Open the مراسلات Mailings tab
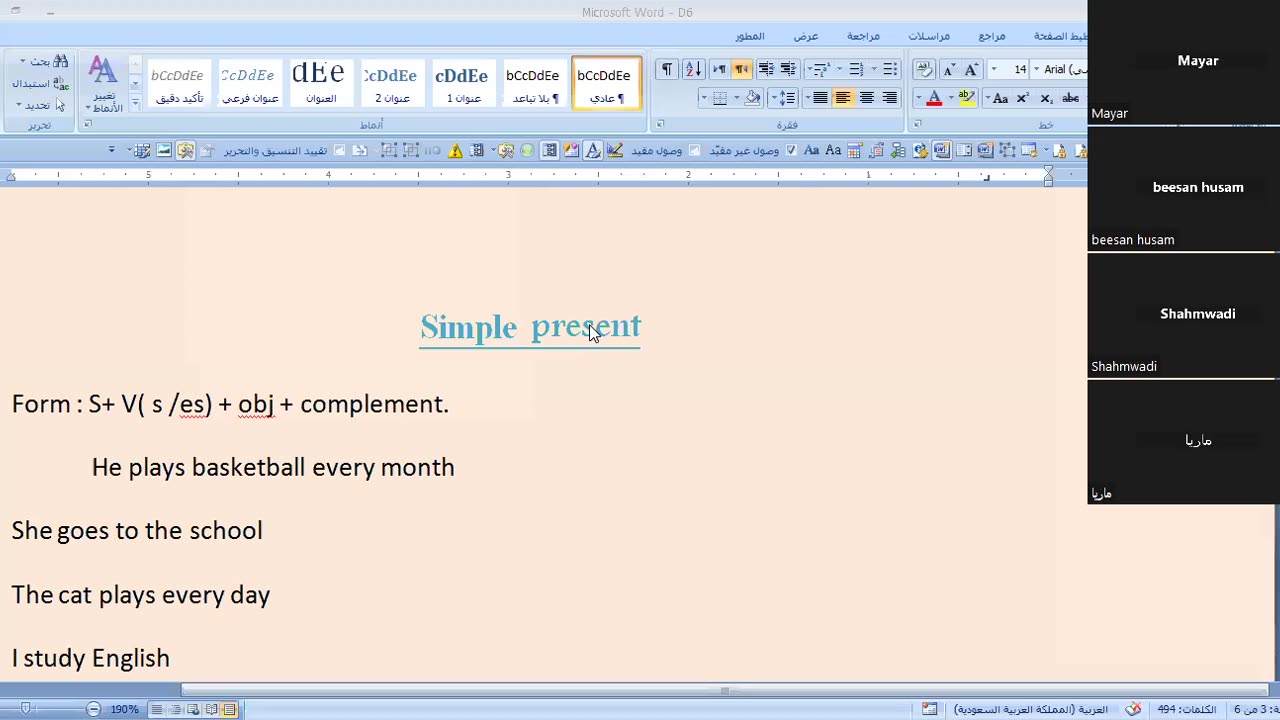The image size is (1280, 720). pyautogui.click(x=929, y=36)
